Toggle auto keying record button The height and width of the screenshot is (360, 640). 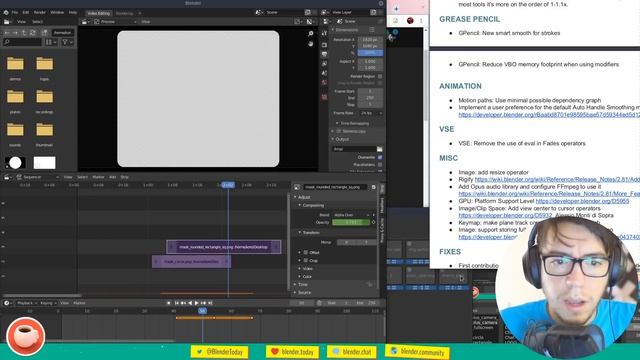click(x=169, y=303)
